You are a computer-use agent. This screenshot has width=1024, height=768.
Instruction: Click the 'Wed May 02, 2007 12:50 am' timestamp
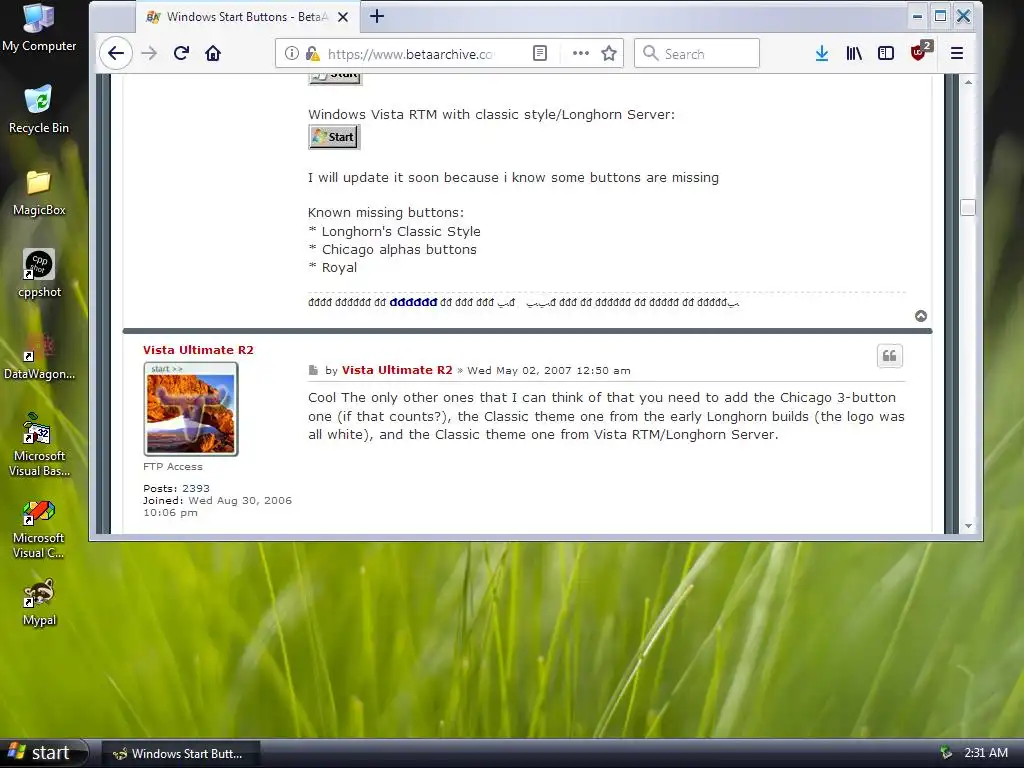(x=549, y=371)
